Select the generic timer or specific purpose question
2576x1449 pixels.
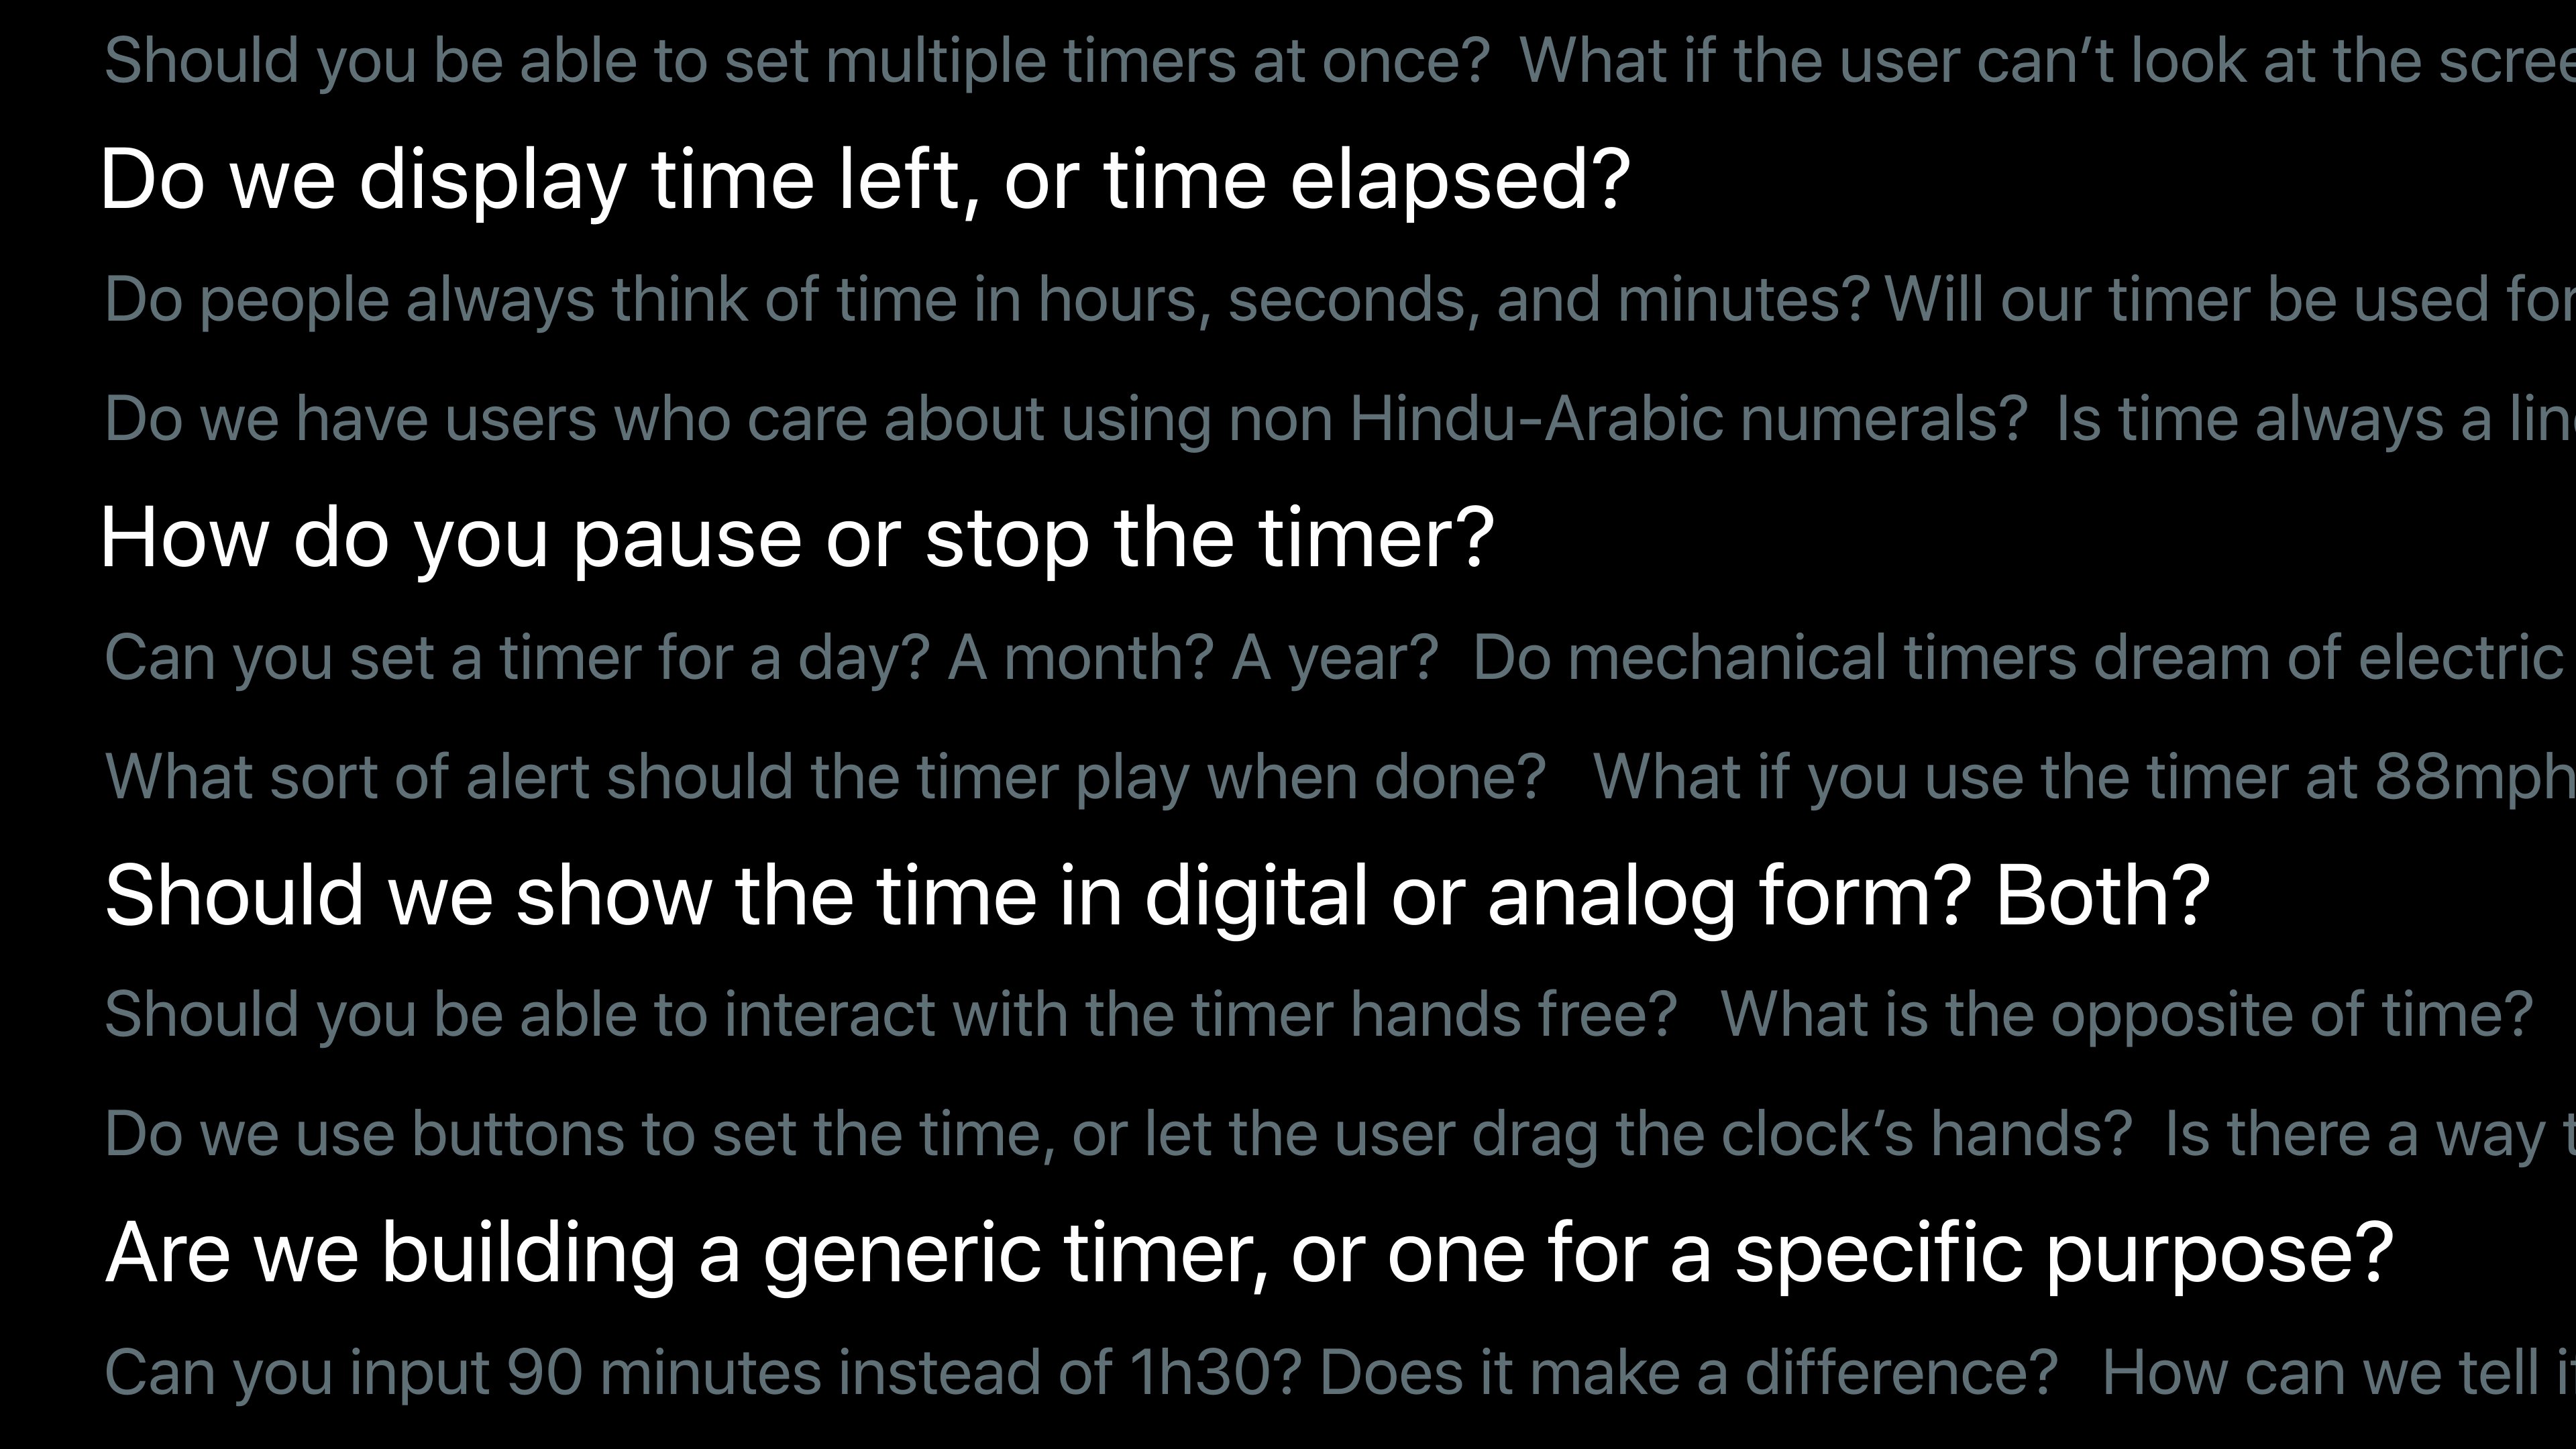pos(1249,1253)
